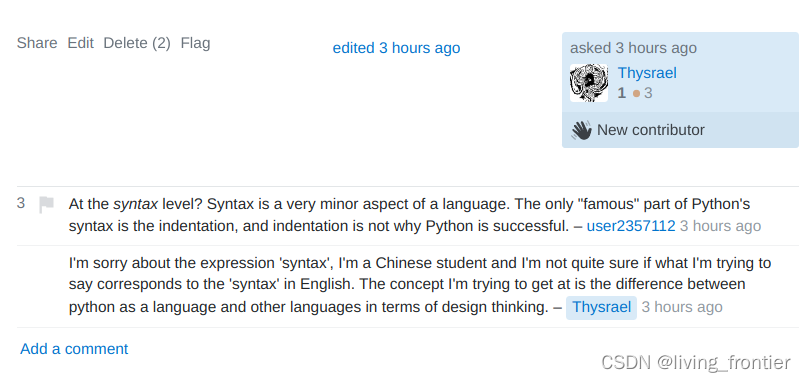806x382 pixels.
Task: Click the Edit link
Action: tap(81, 43)
